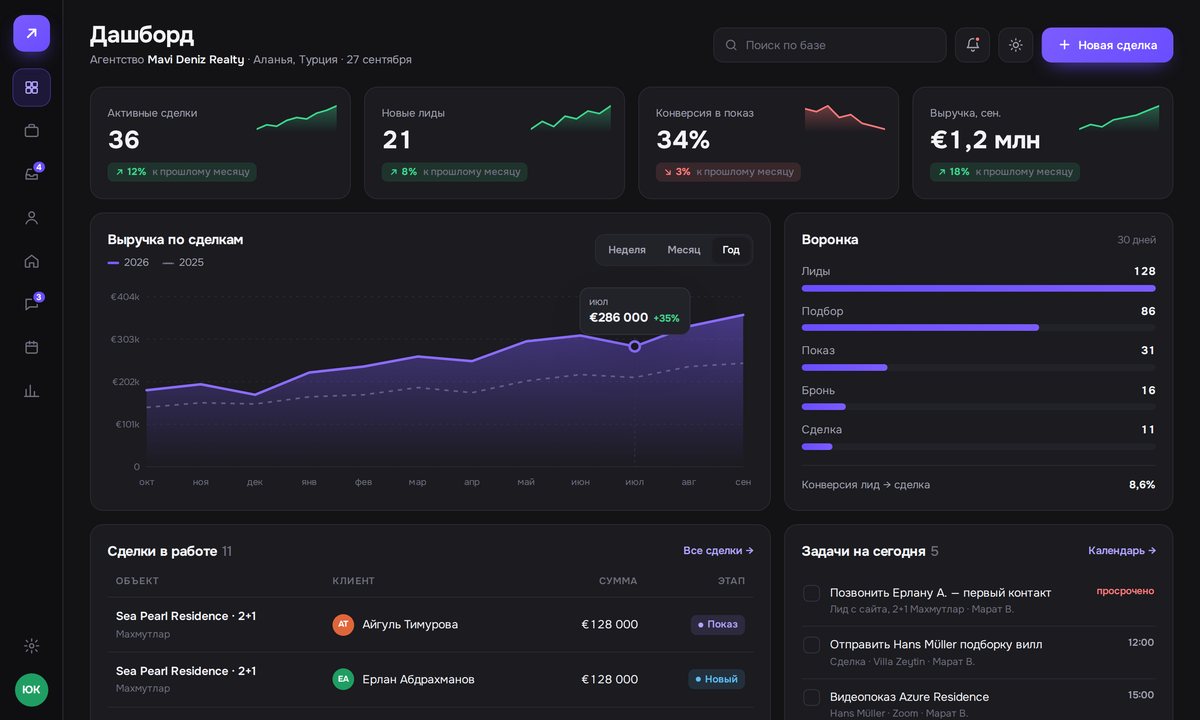Click the app logo arrow icon
The width and height of the screenshot is (1200, 720).
pos(31,33)
